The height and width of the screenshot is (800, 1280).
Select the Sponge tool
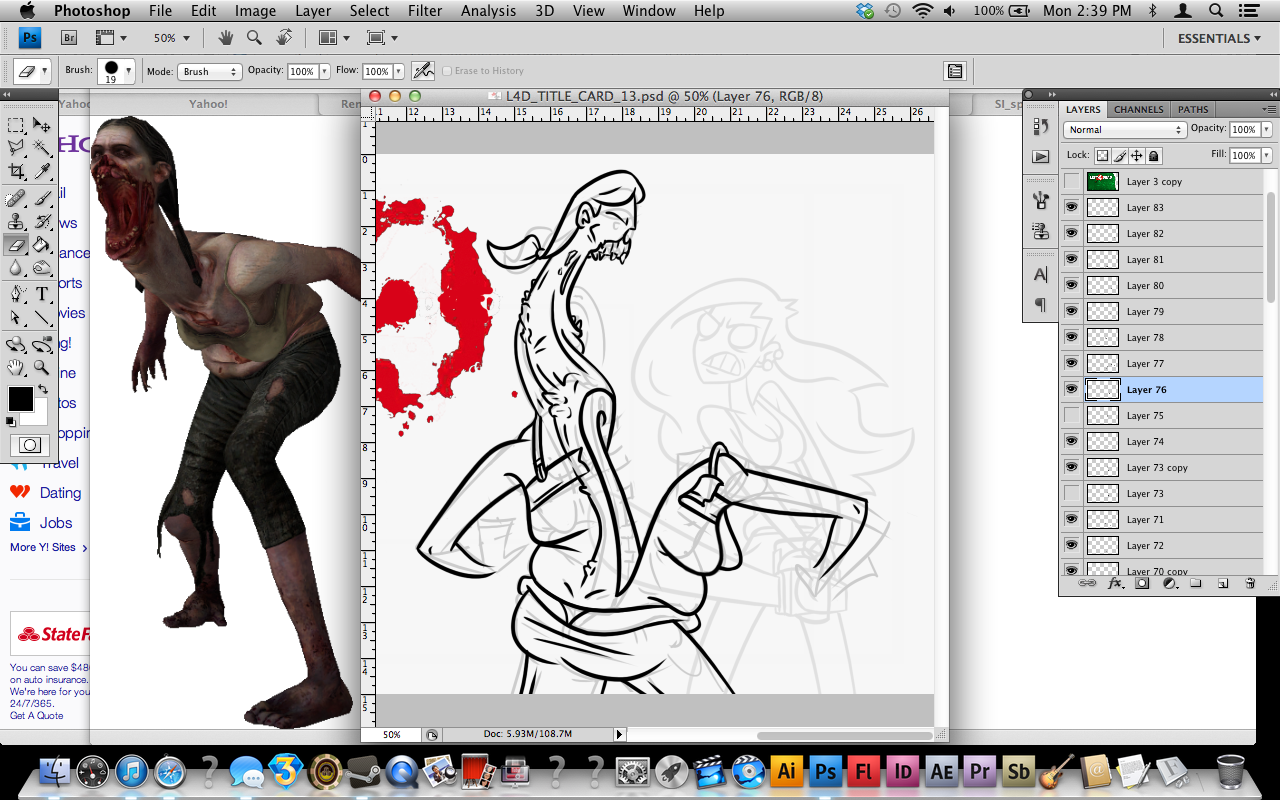click(x=42, y=267)
